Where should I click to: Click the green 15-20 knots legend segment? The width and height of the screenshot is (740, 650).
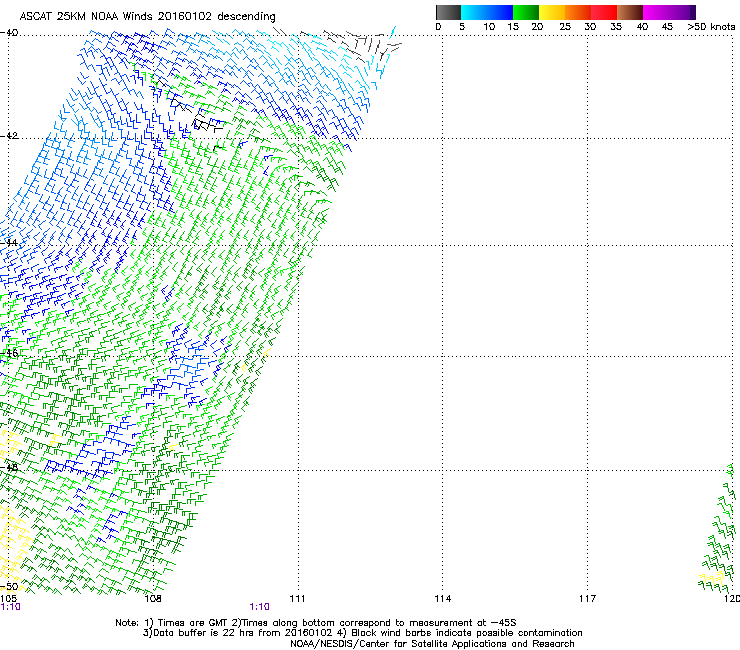click(x=526, y=12)
